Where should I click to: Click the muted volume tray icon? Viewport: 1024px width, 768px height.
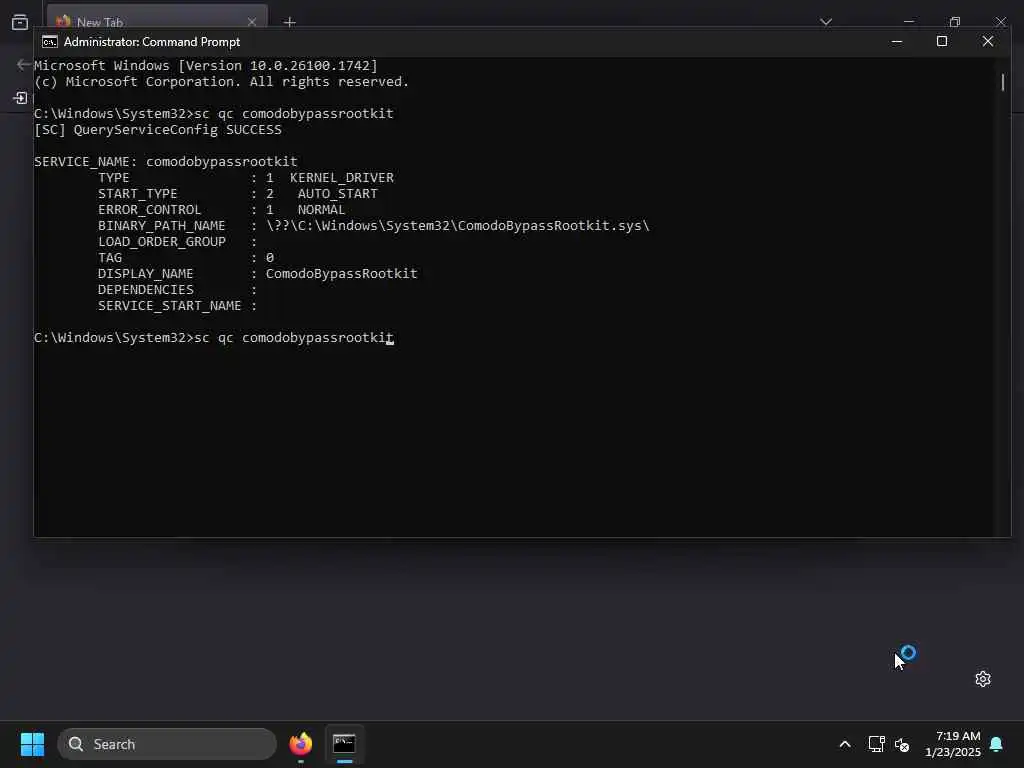coord(902,744)
